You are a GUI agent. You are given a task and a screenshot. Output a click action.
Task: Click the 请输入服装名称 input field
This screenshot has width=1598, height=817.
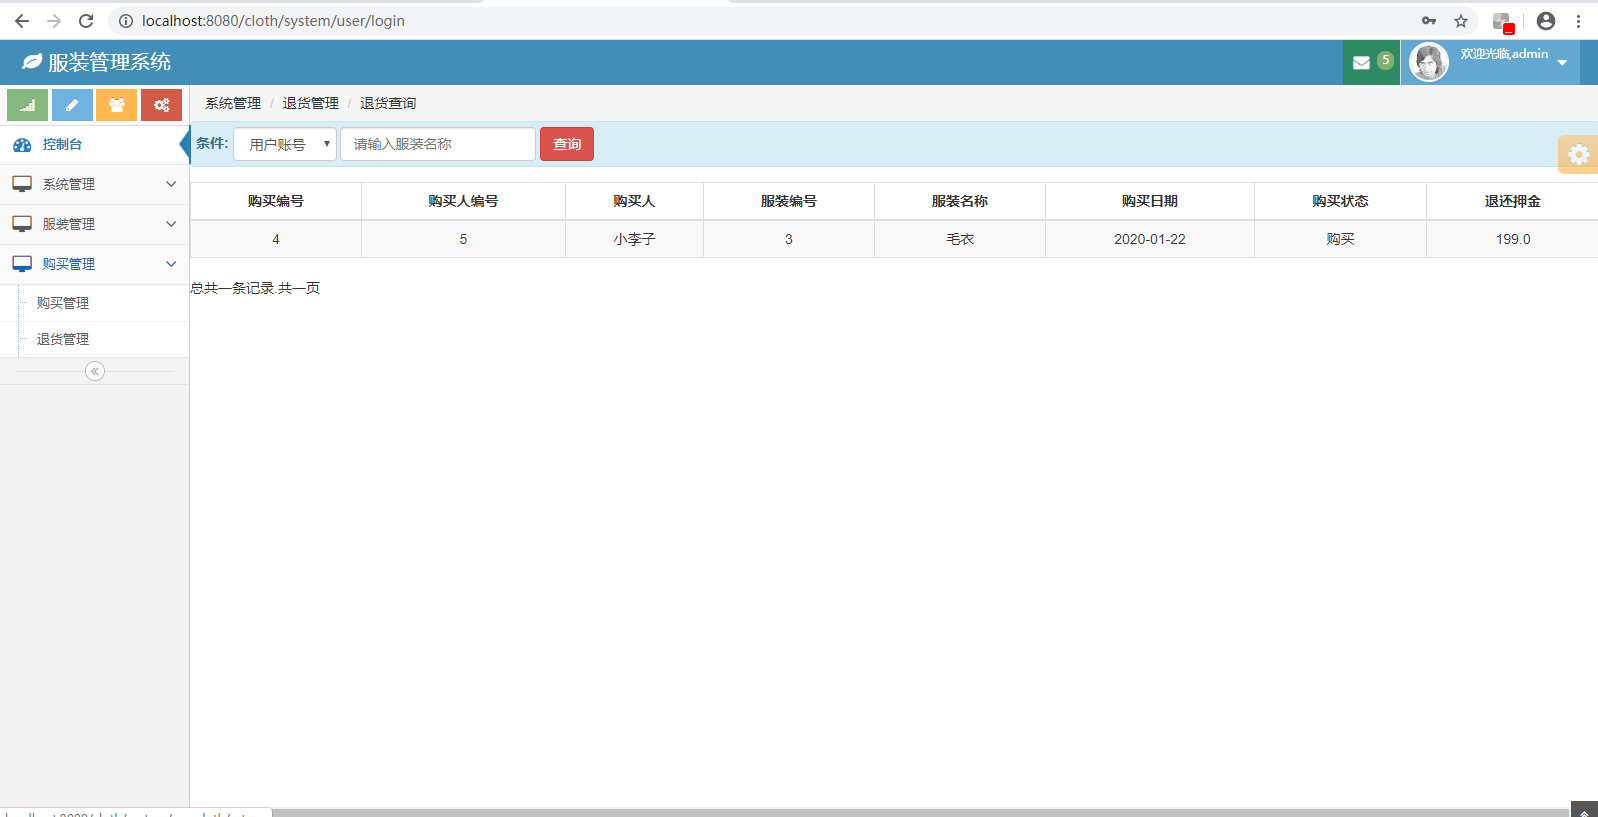[x=438, y=144]
